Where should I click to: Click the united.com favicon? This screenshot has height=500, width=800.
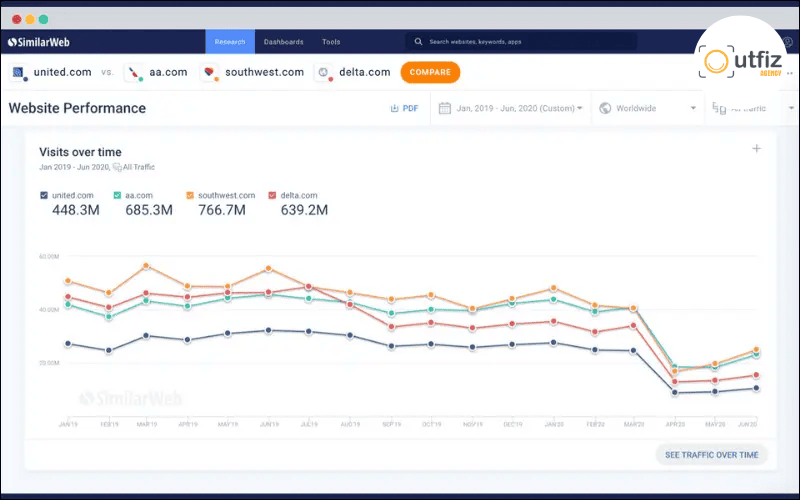point(19,72)
